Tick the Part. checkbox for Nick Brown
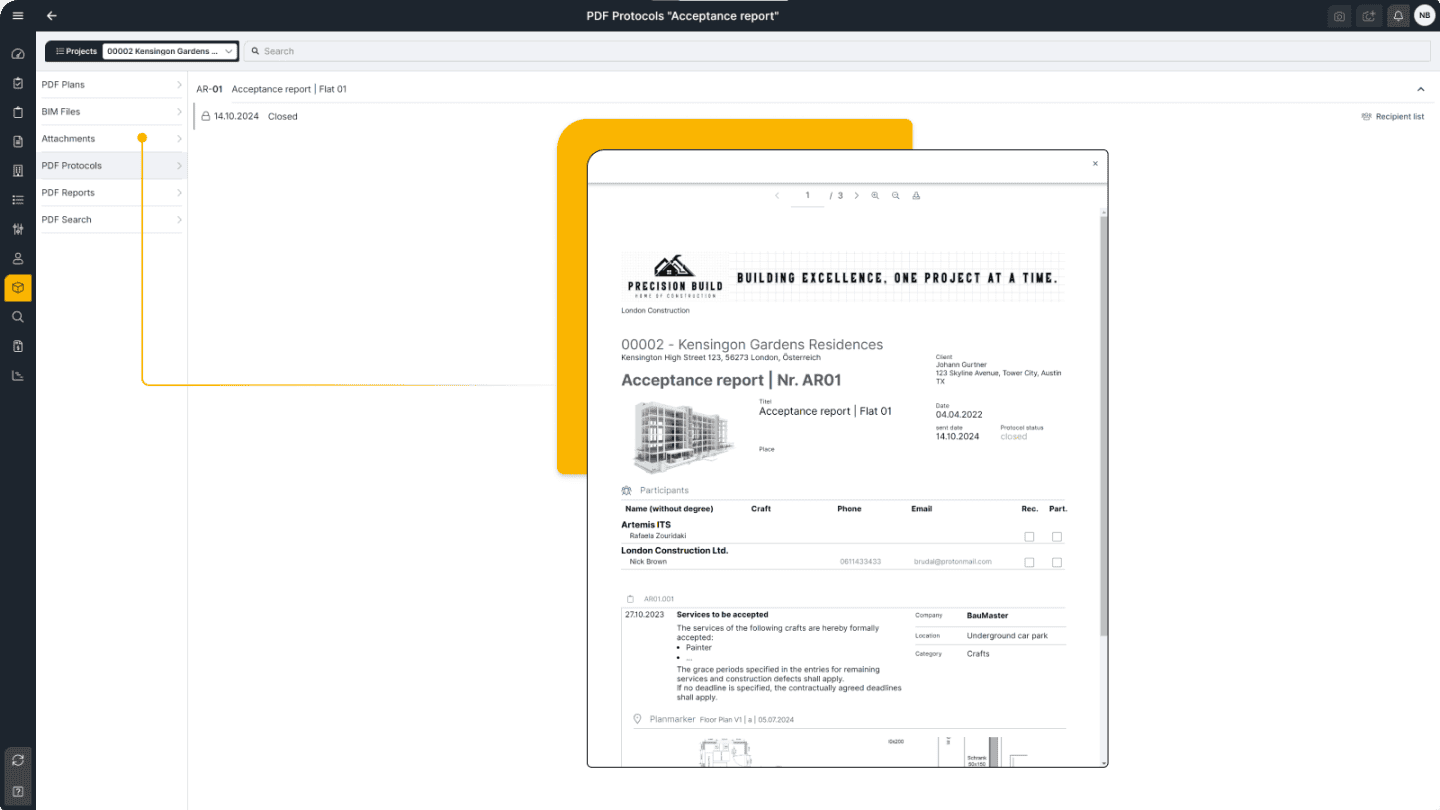The height and width of the screenshot is (810, 1440). pos(1057,561)
